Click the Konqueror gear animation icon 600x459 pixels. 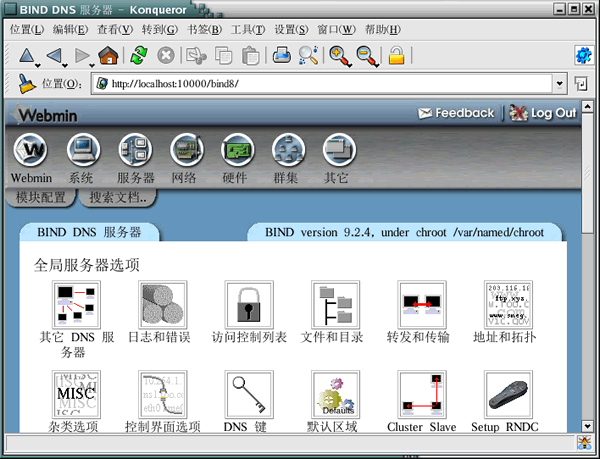click(x=584, y=55)
